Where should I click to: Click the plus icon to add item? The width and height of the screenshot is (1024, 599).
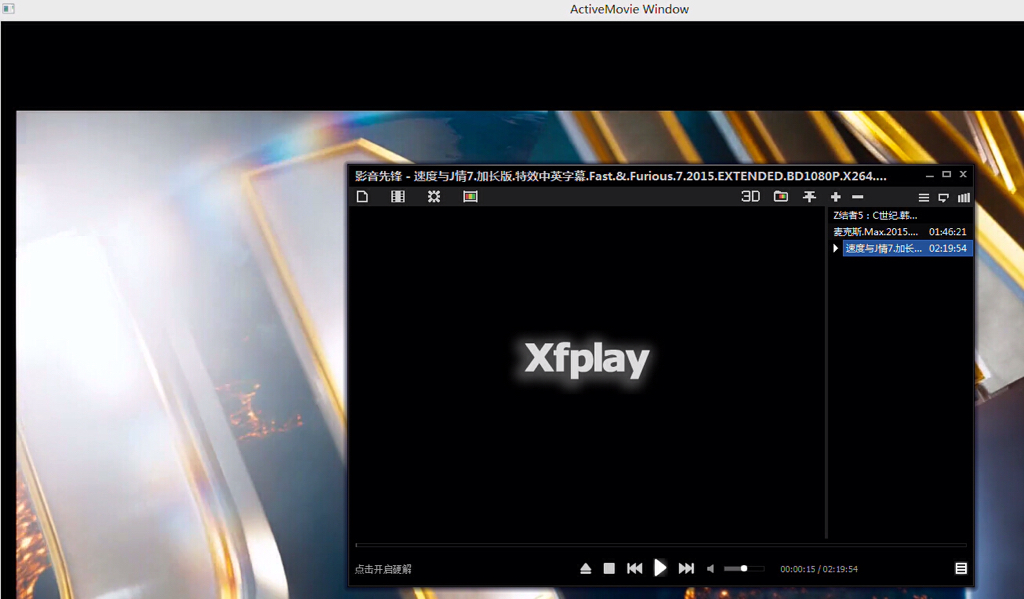(835, 197)
